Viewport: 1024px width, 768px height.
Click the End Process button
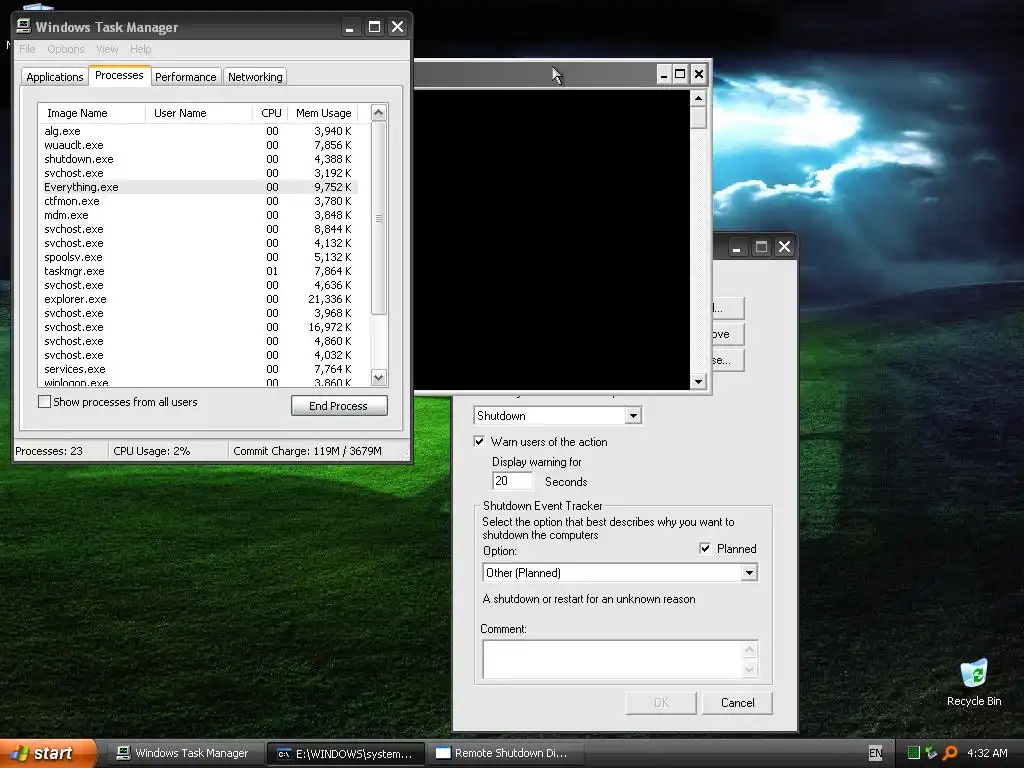pos(339,406)
